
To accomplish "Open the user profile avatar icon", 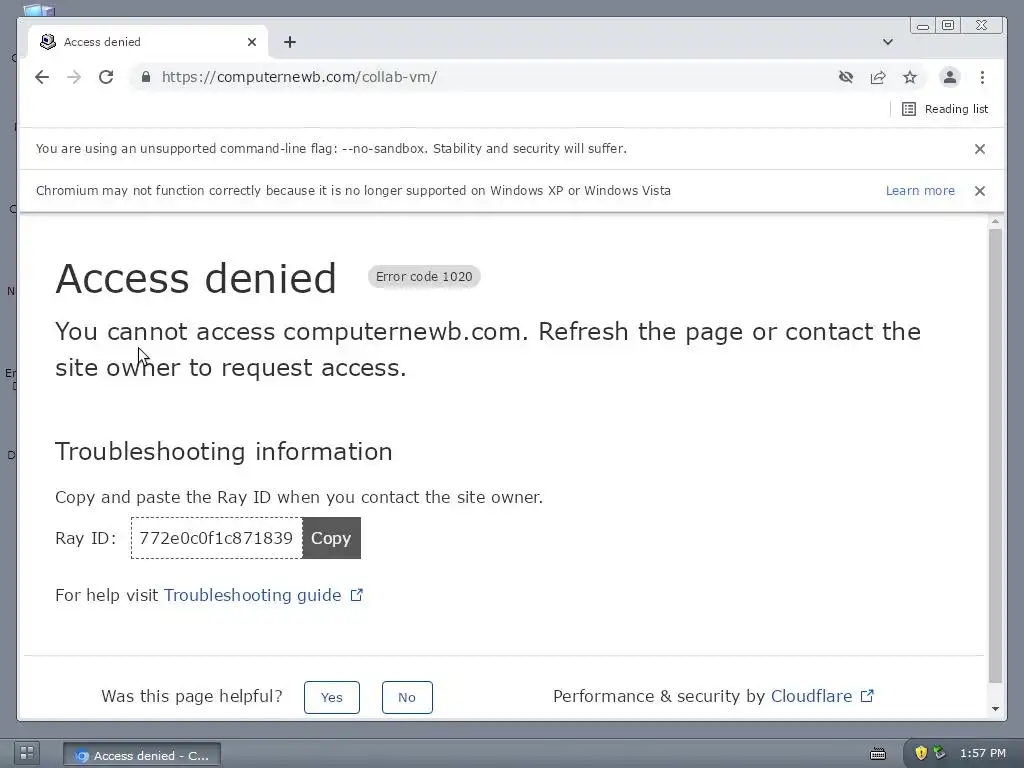I will (950, 77).
